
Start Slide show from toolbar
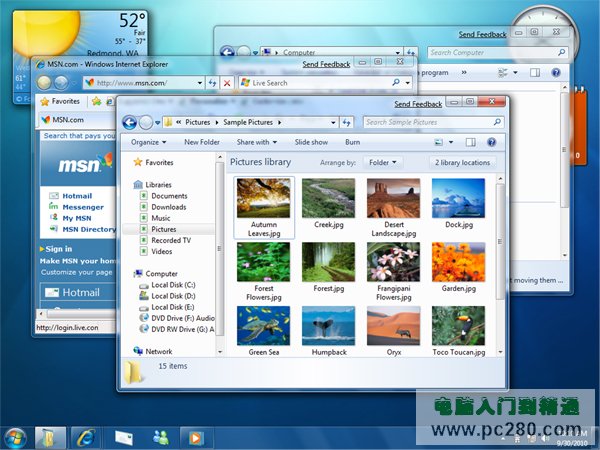coord(311,142)
